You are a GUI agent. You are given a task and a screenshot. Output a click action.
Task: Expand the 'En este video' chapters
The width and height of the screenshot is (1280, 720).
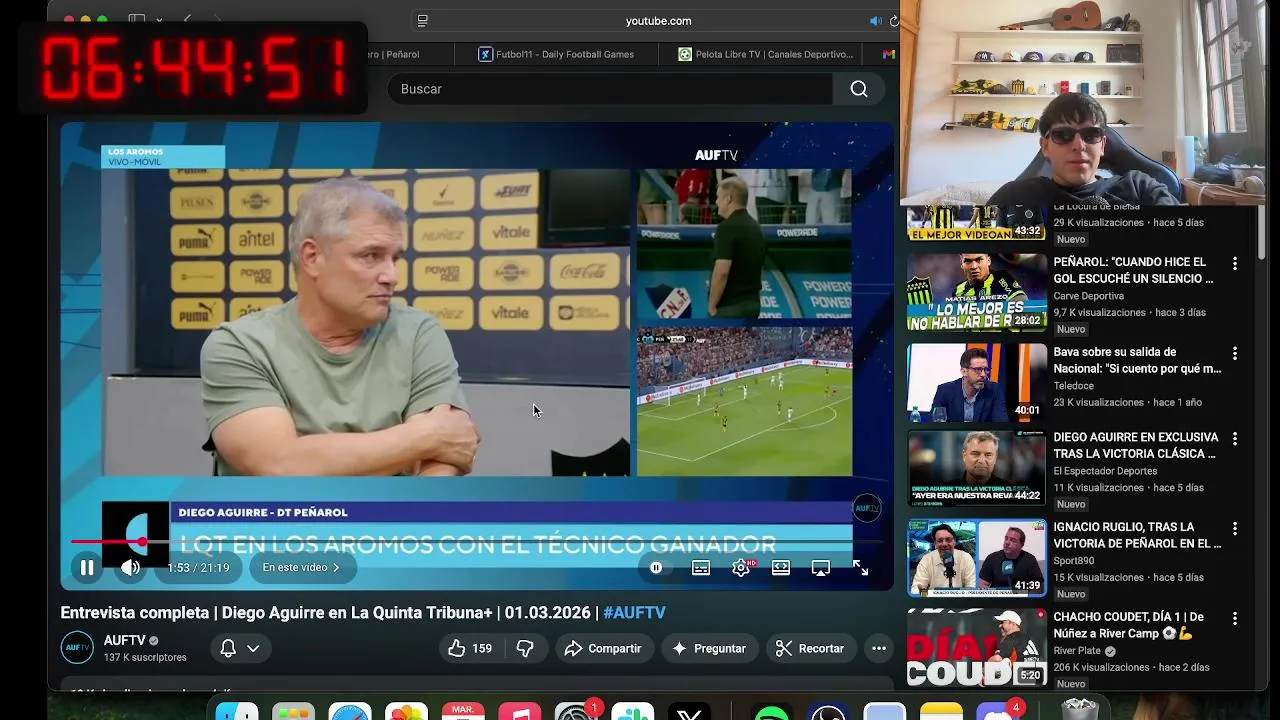point(301,568)
